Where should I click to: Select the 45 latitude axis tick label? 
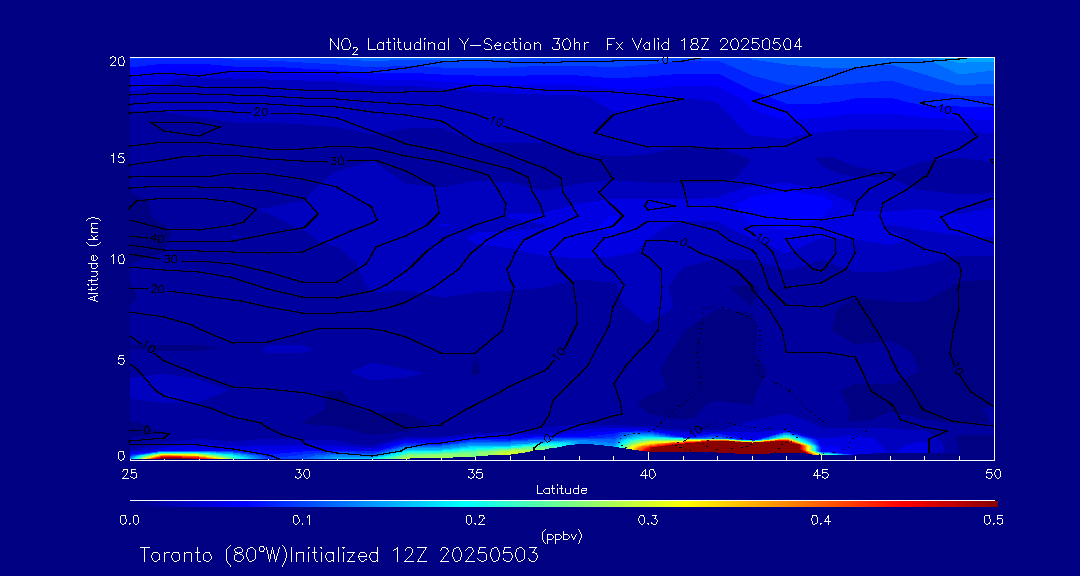[821, 472]
